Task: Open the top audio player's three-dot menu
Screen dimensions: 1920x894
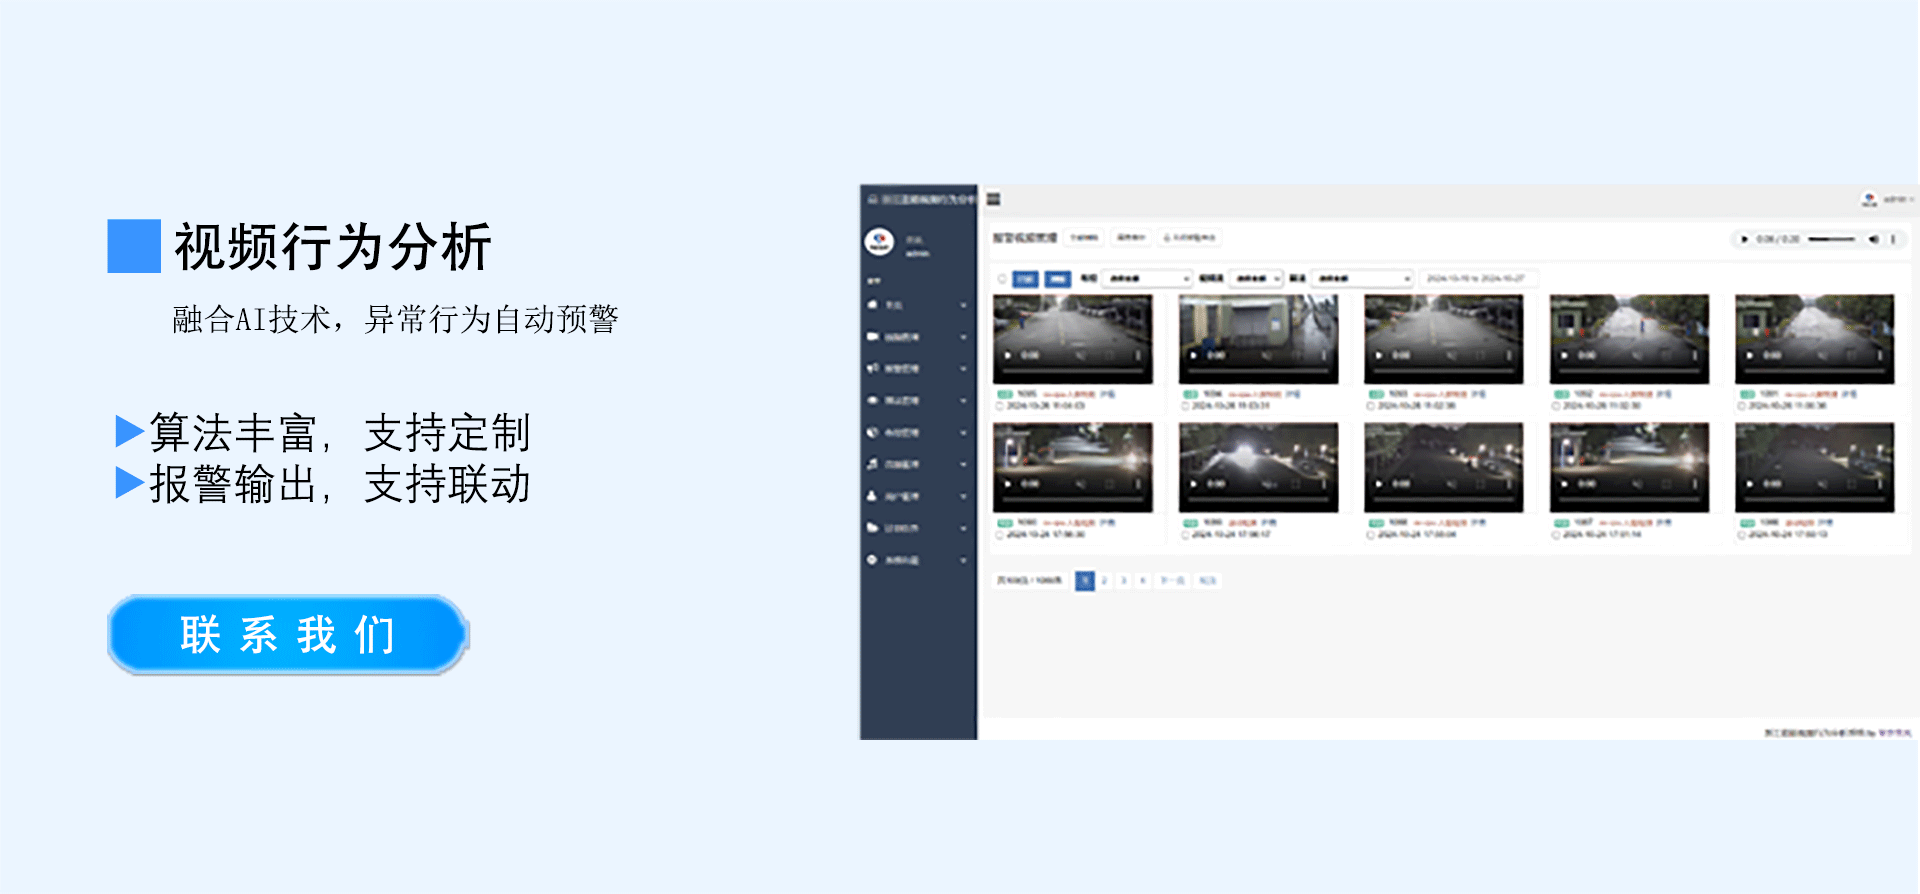Action: pyautogui.click(x=1893, y=239)
